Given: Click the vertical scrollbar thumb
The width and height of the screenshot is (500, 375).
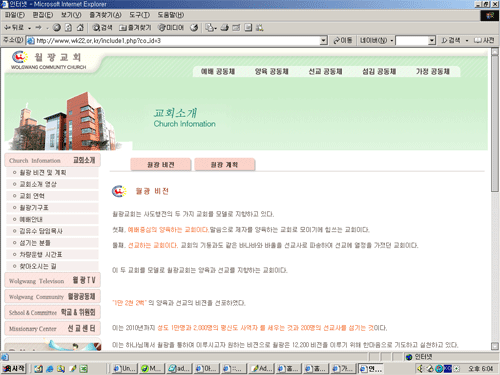Looking at the screenshot, I should pos(495,124).
